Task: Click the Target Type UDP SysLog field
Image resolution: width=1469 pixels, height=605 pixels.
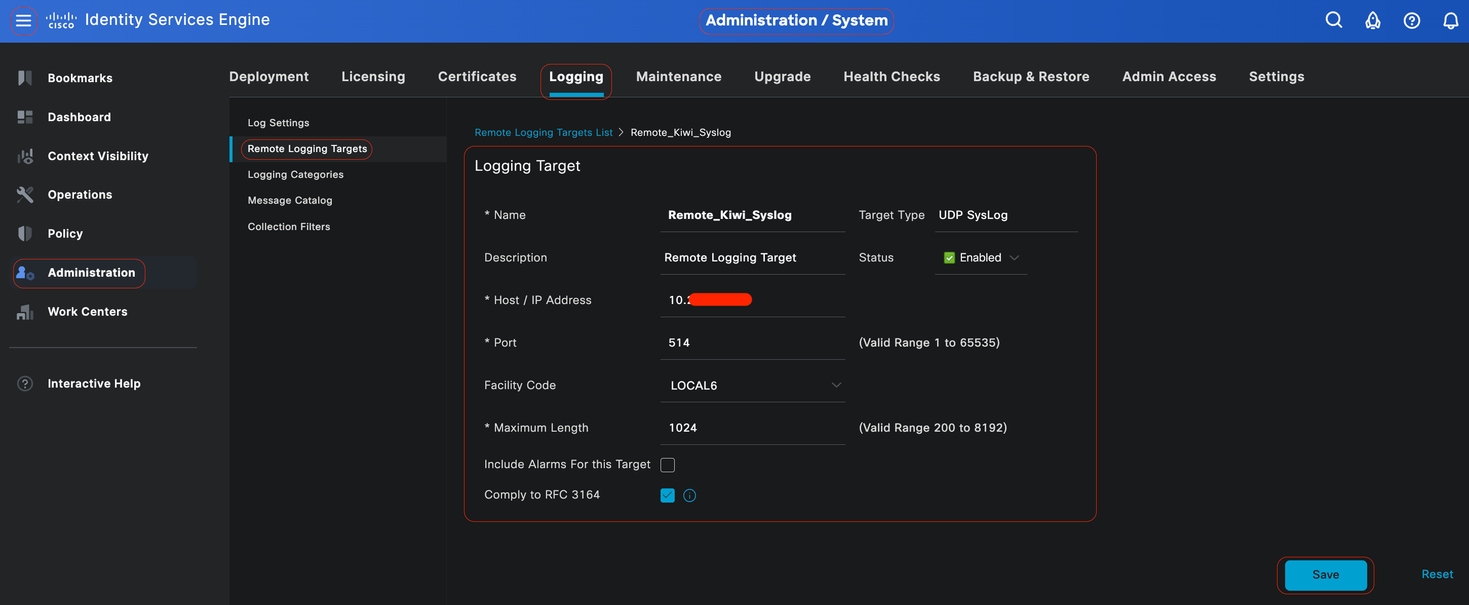Action: tap(1006, 215)
